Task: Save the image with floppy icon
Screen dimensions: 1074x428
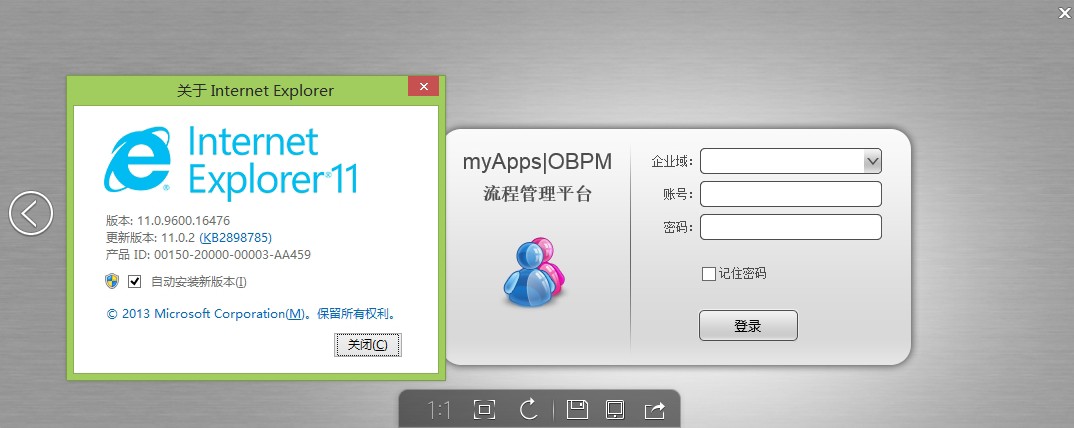Action: [577, 410]
